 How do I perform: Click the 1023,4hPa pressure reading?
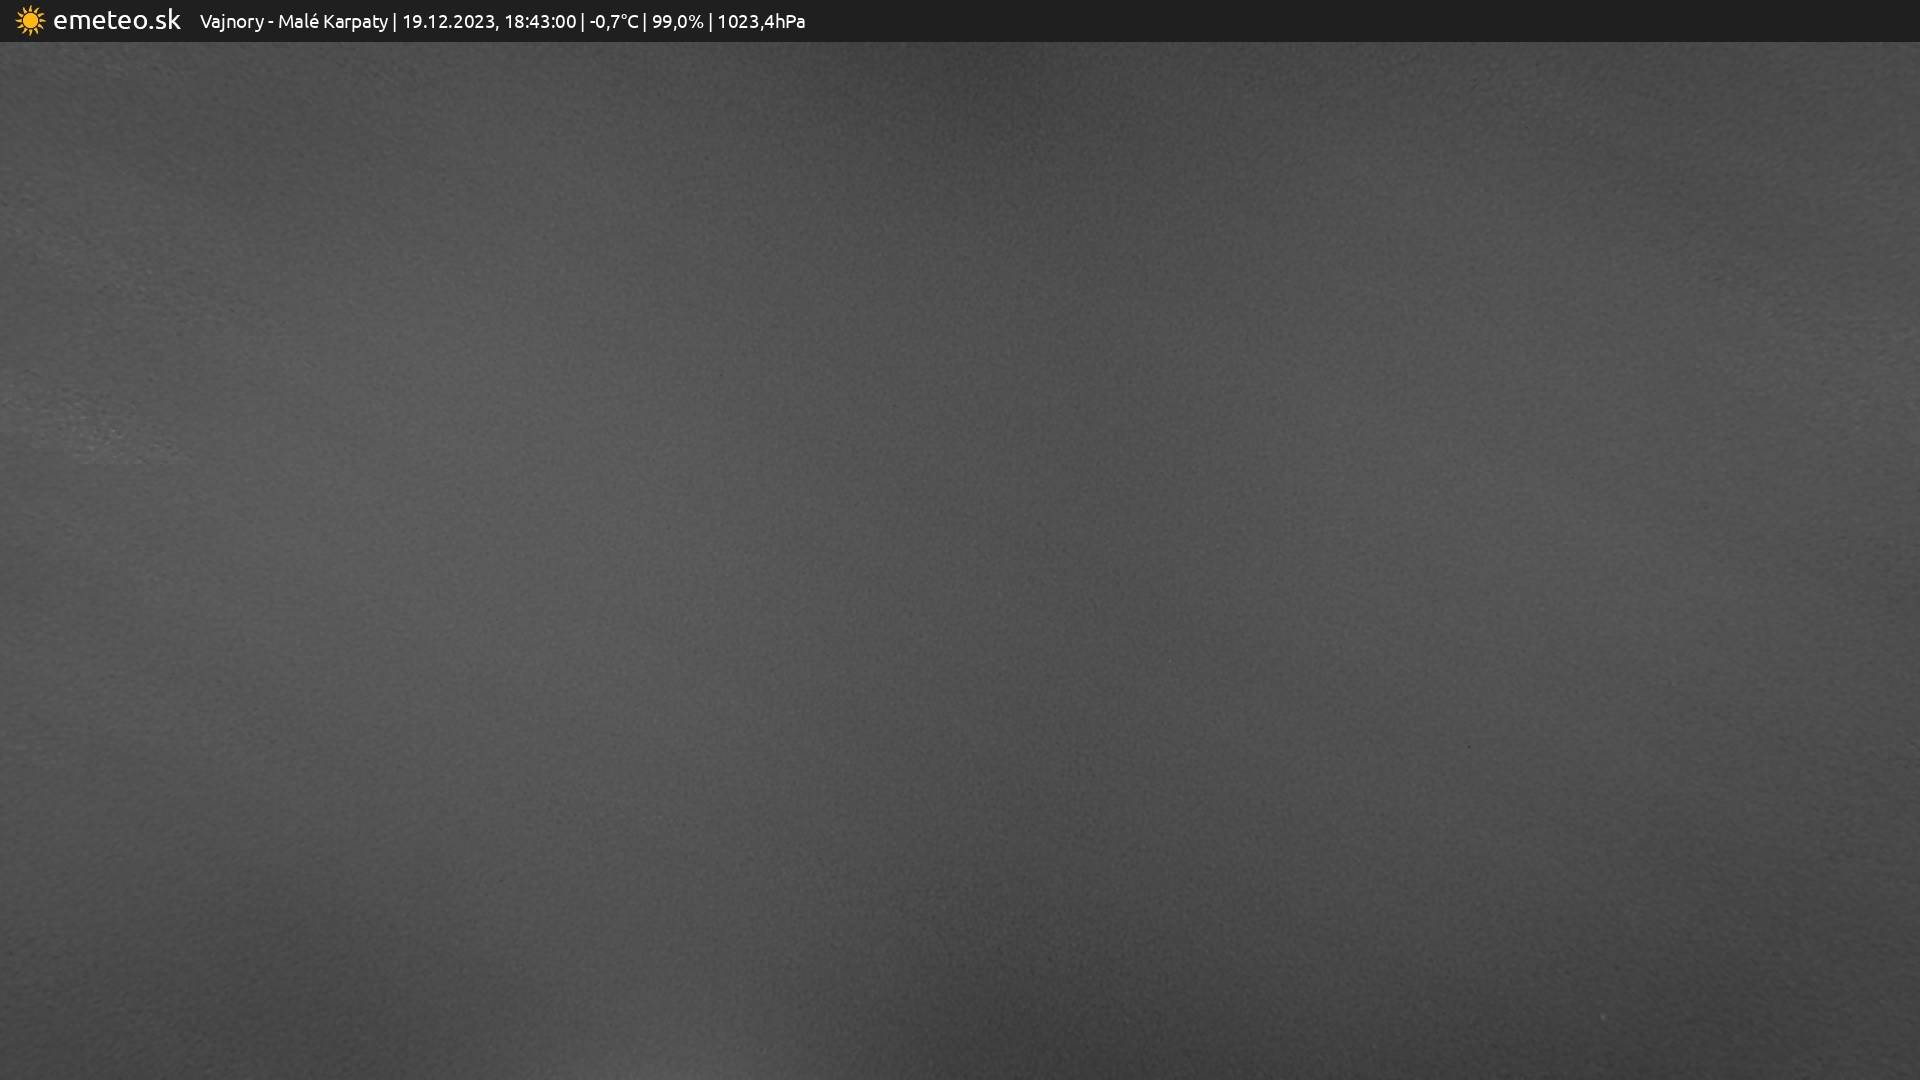point(760,22)
